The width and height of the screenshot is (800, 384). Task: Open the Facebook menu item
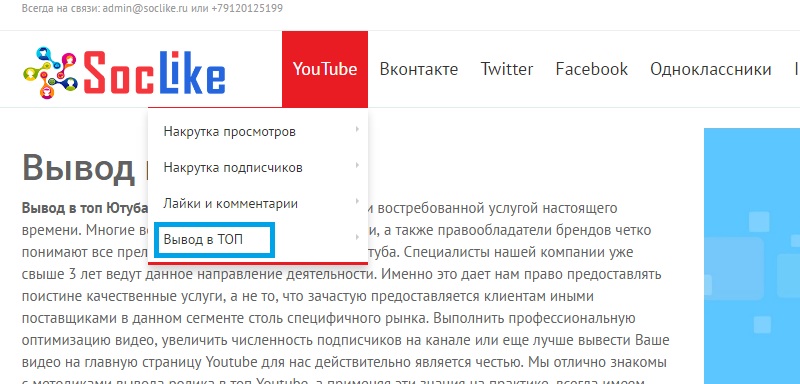tap(592, 69)
